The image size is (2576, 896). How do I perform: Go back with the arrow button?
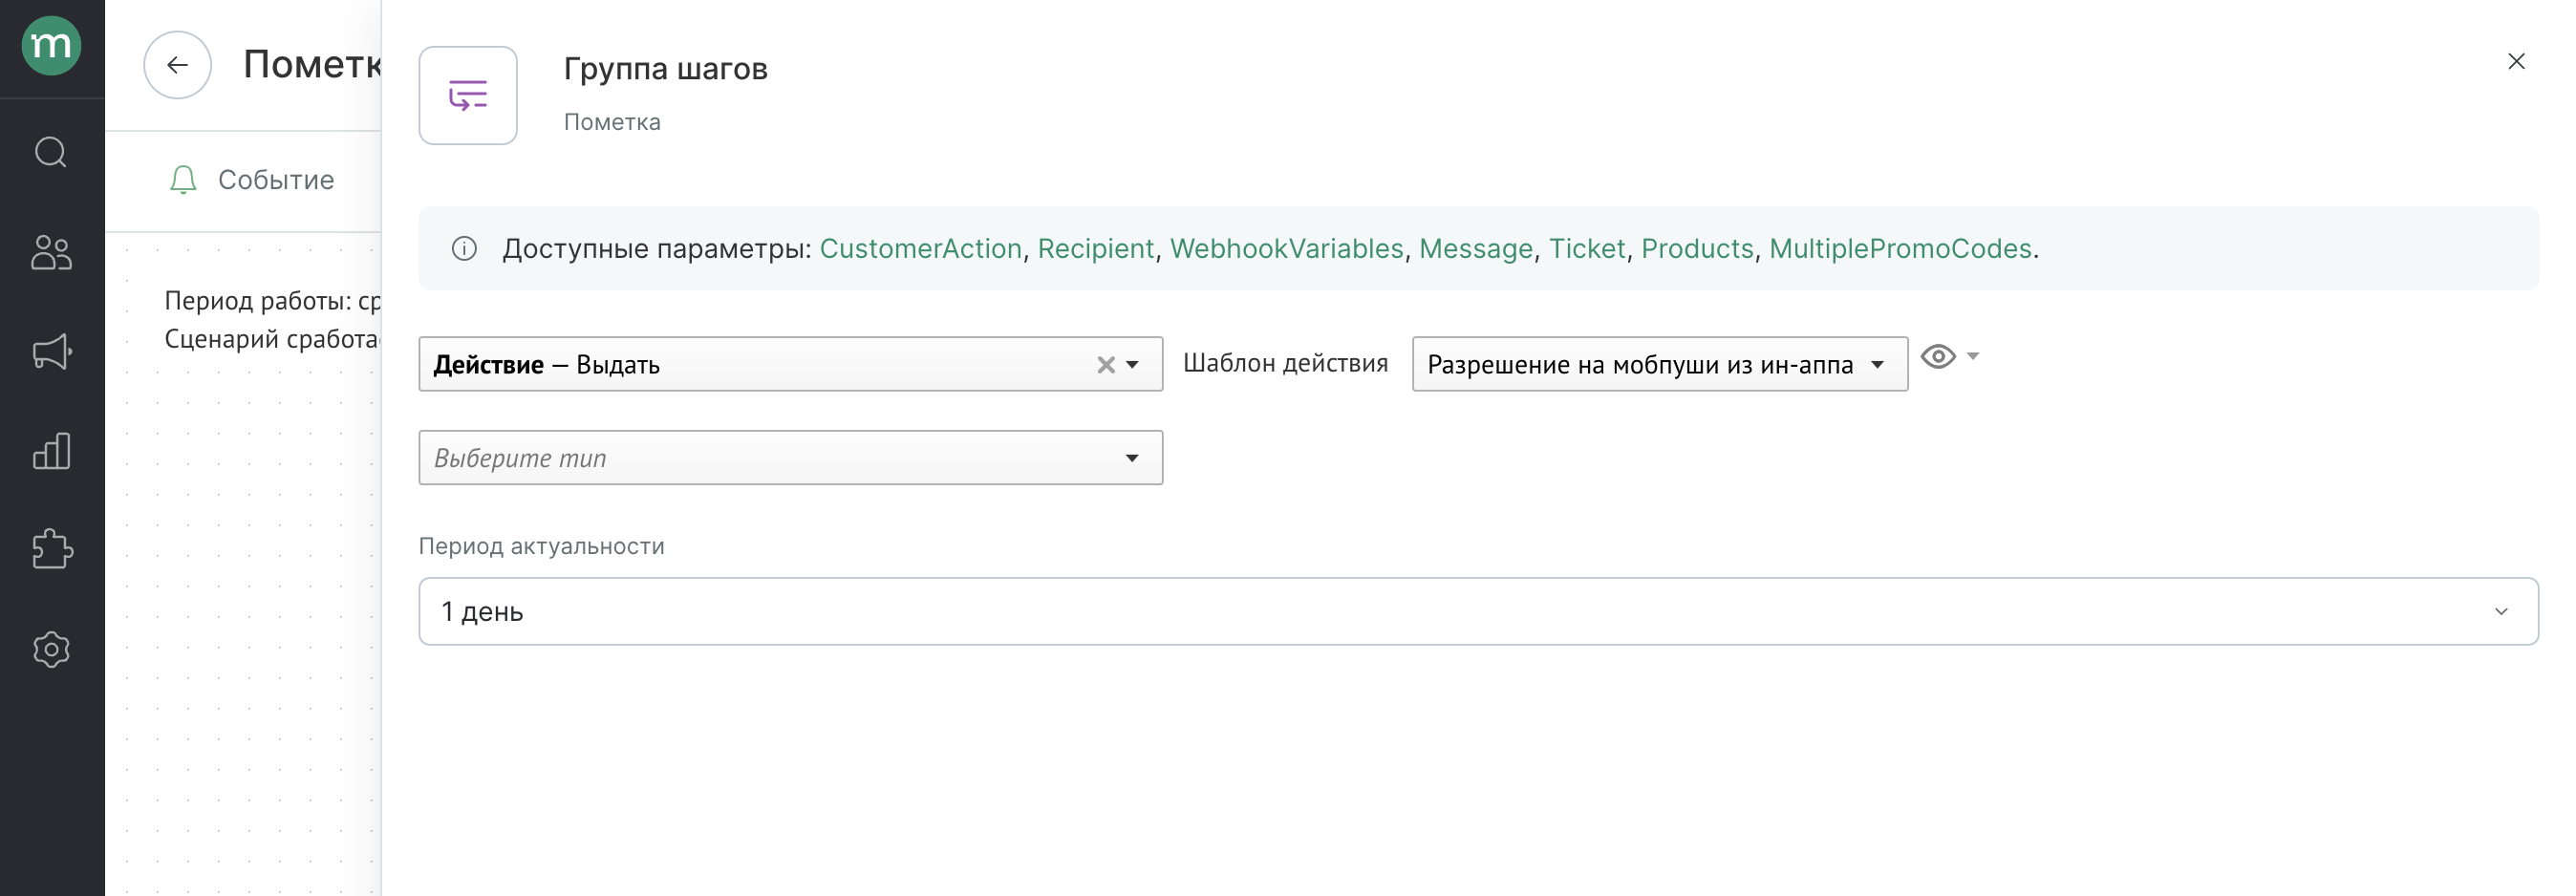[177, 65]
